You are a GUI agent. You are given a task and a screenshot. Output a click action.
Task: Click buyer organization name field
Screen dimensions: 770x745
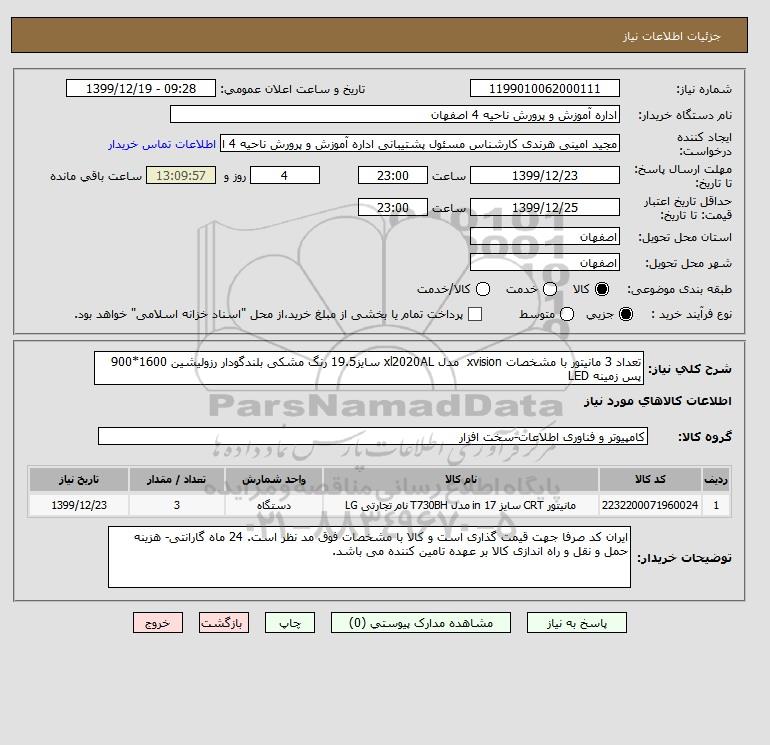(x=395, y=114)
